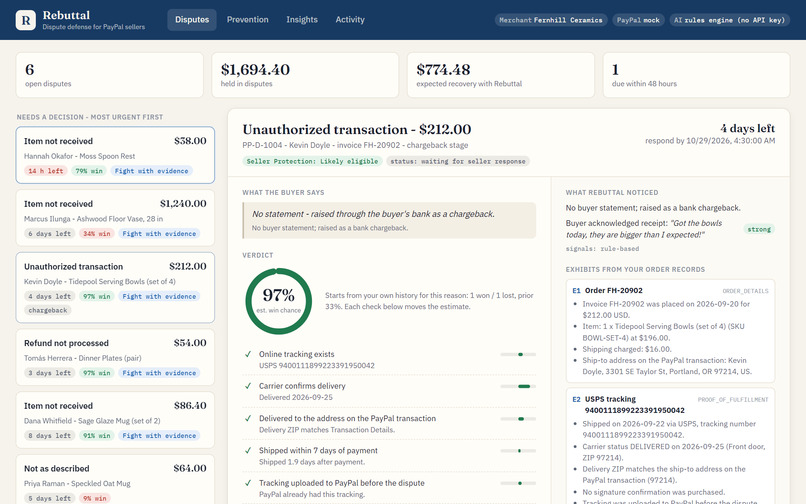Click checkmark beside Shipped within 7 days

248,450
